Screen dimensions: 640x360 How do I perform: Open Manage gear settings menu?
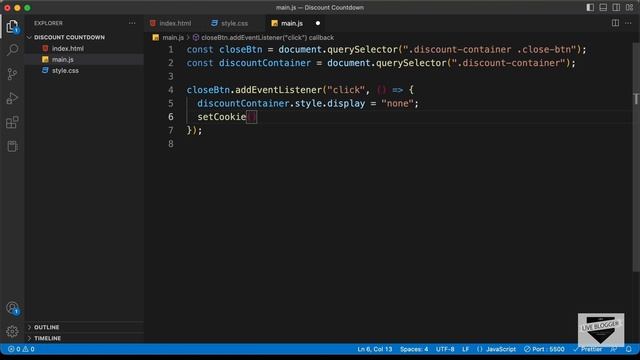point(12,331)
